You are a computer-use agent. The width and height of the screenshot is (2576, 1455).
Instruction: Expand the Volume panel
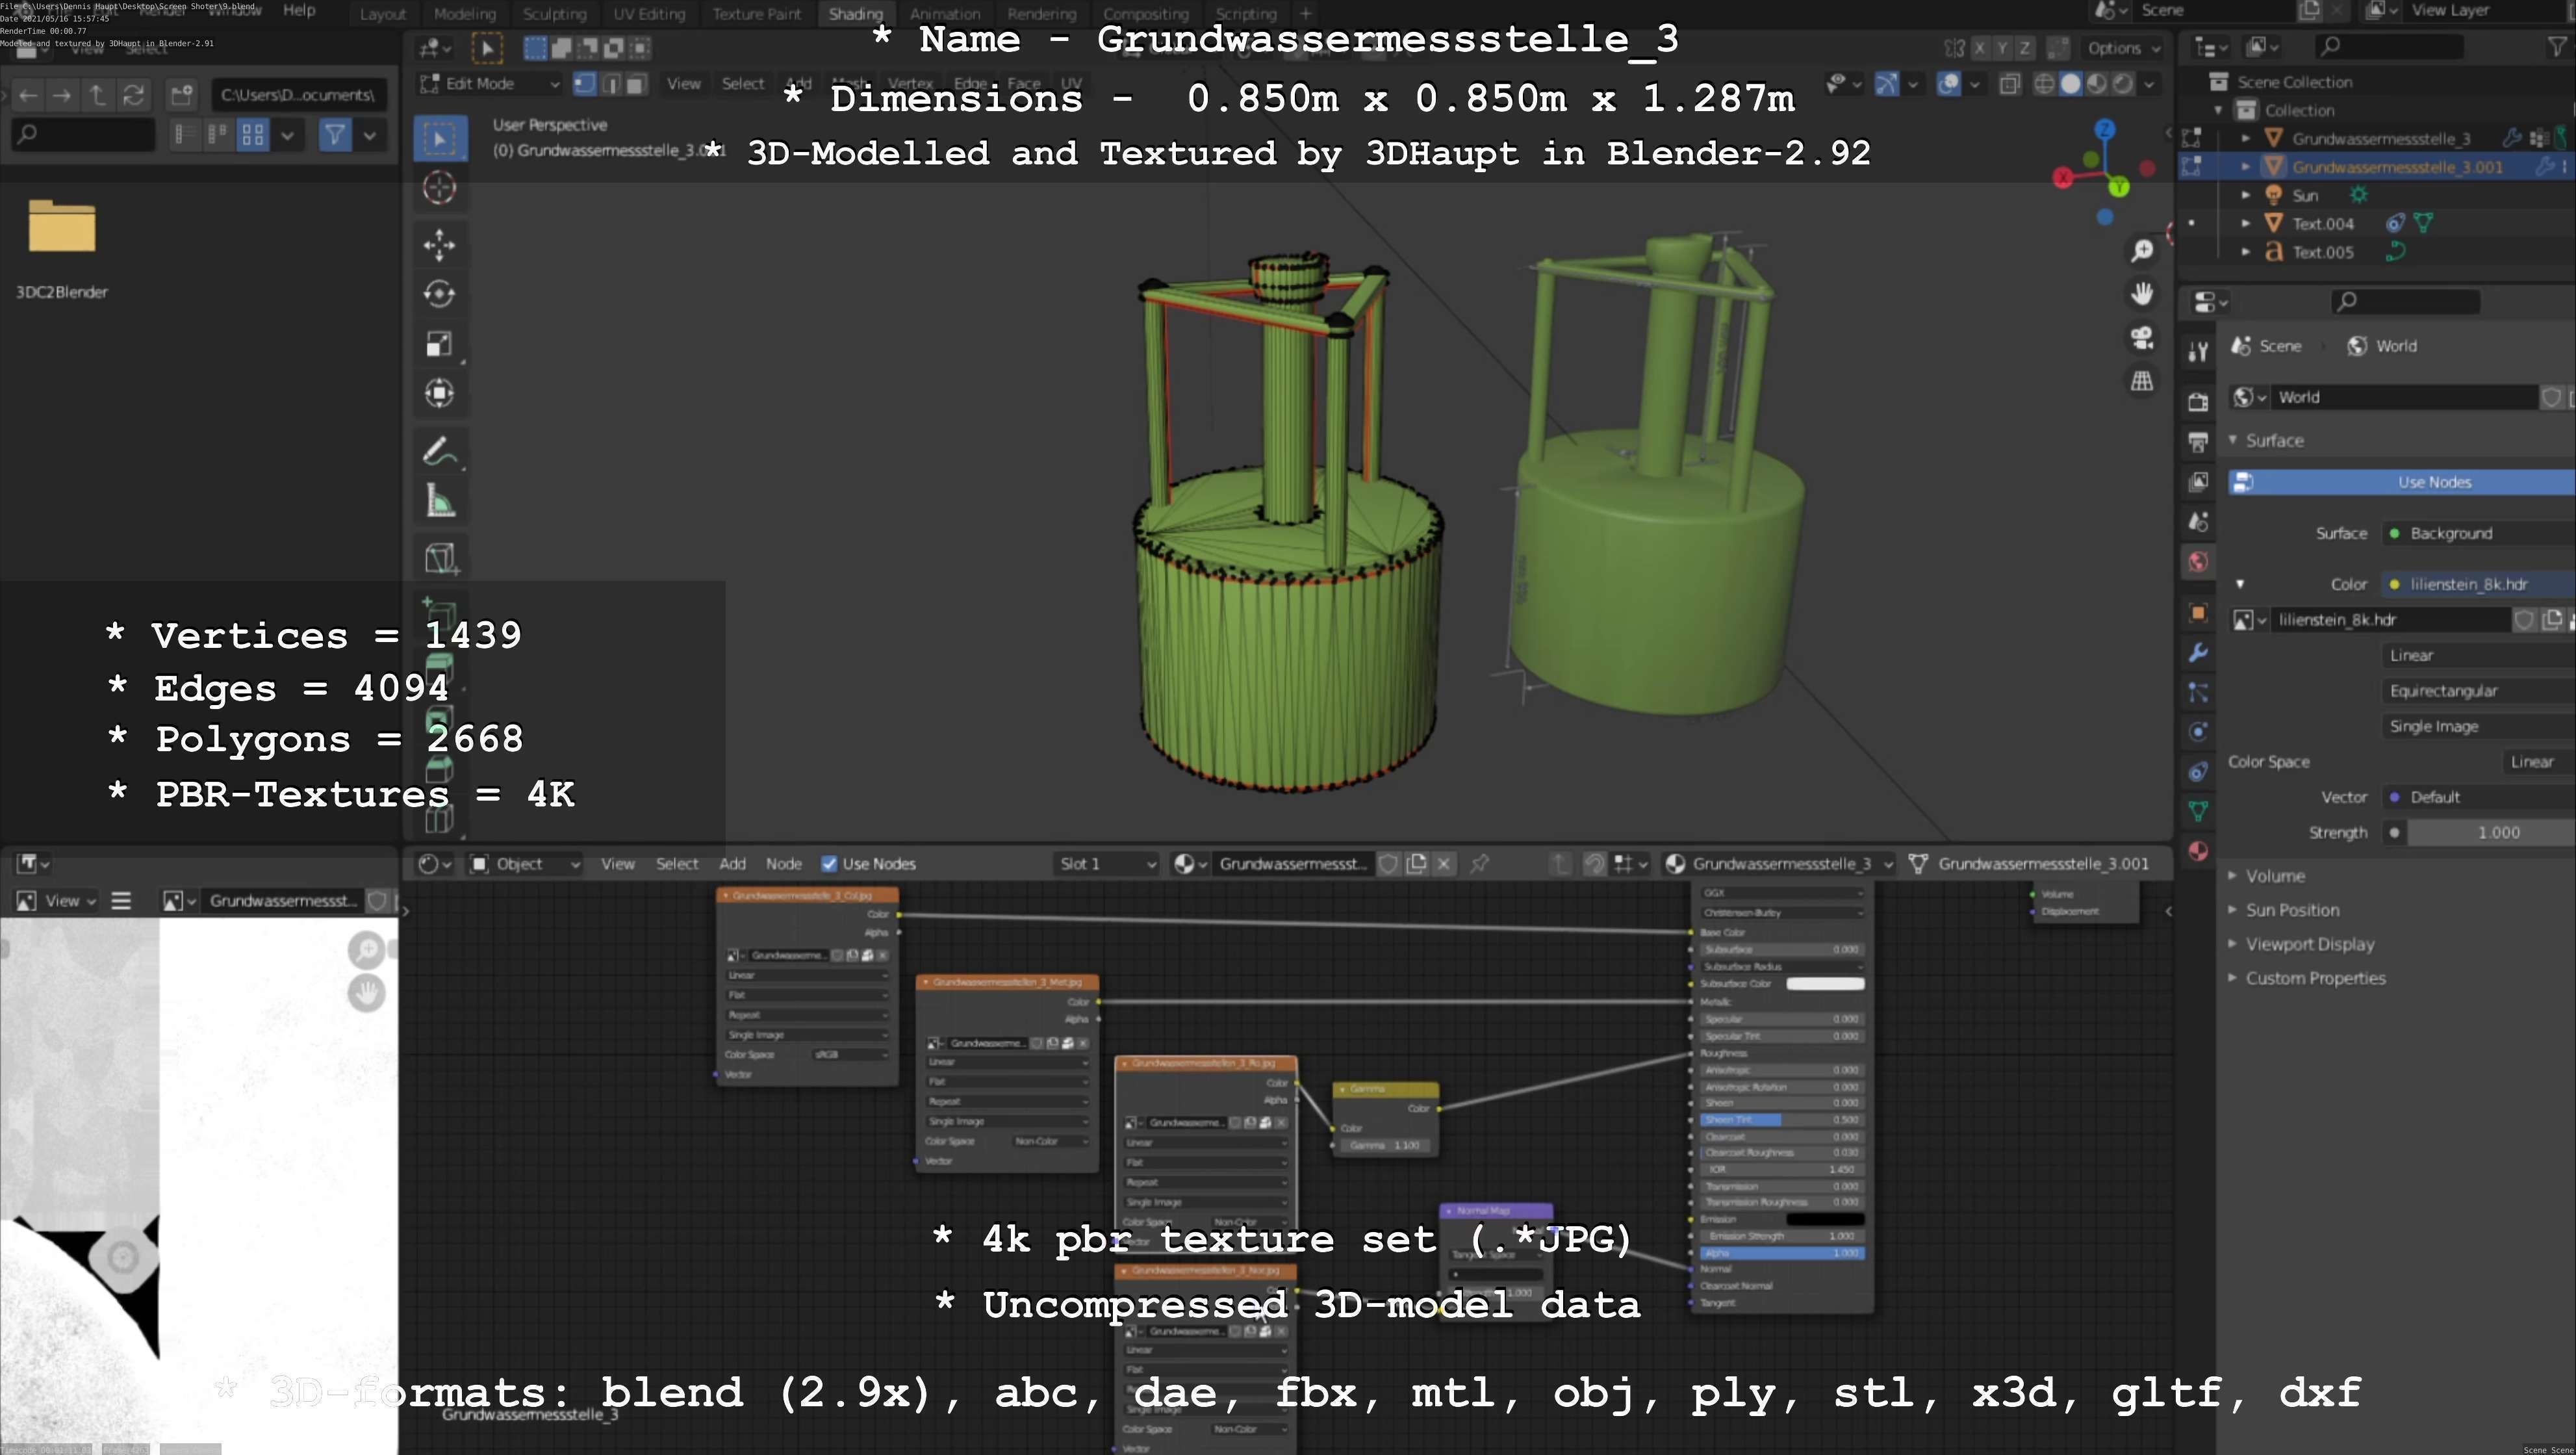point(2274,876)
